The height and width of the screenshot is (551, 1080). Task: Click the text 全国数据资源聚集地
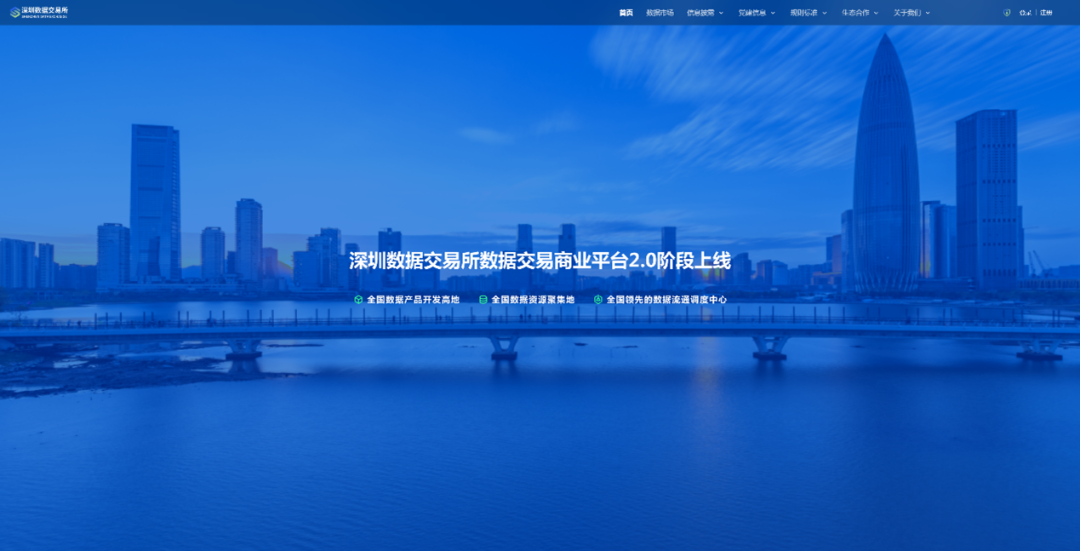click(x=532, y=300)
